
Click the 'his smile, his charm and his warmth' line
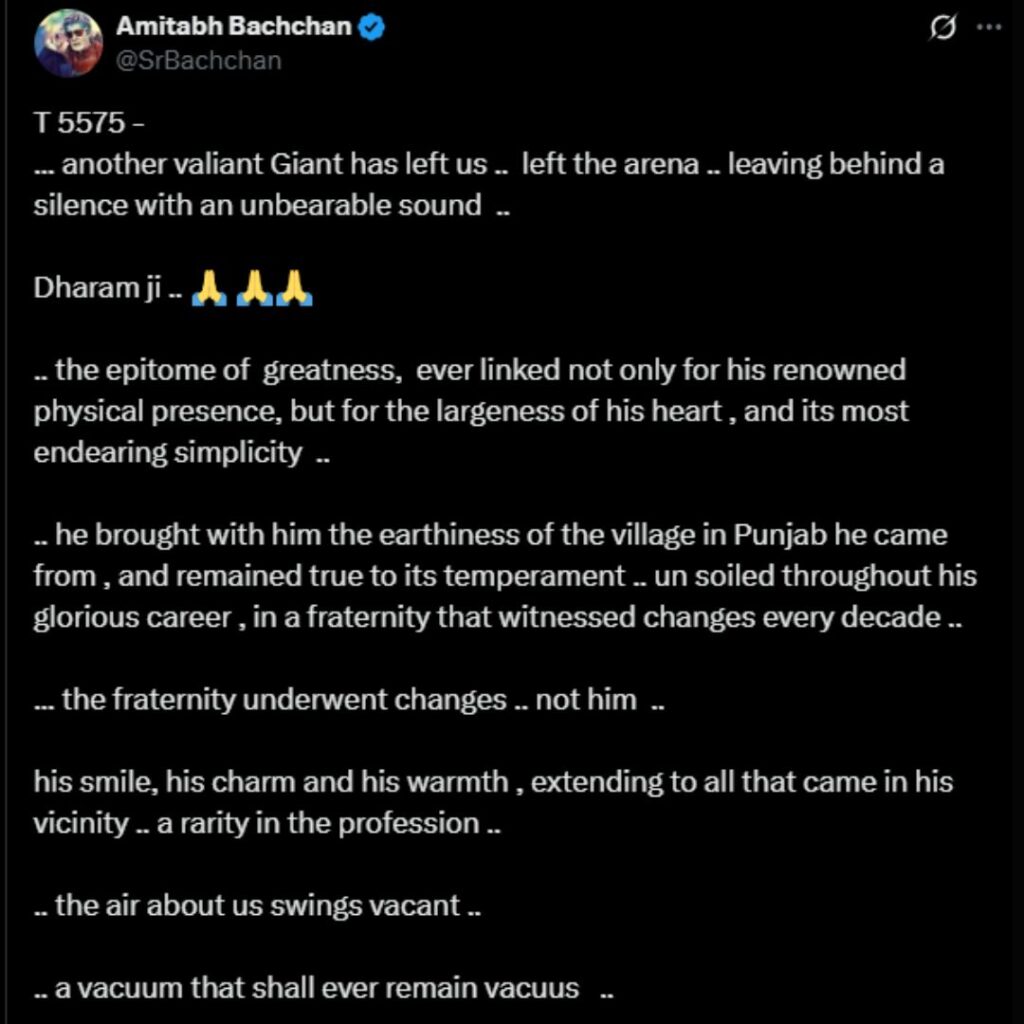click(492, 781)
